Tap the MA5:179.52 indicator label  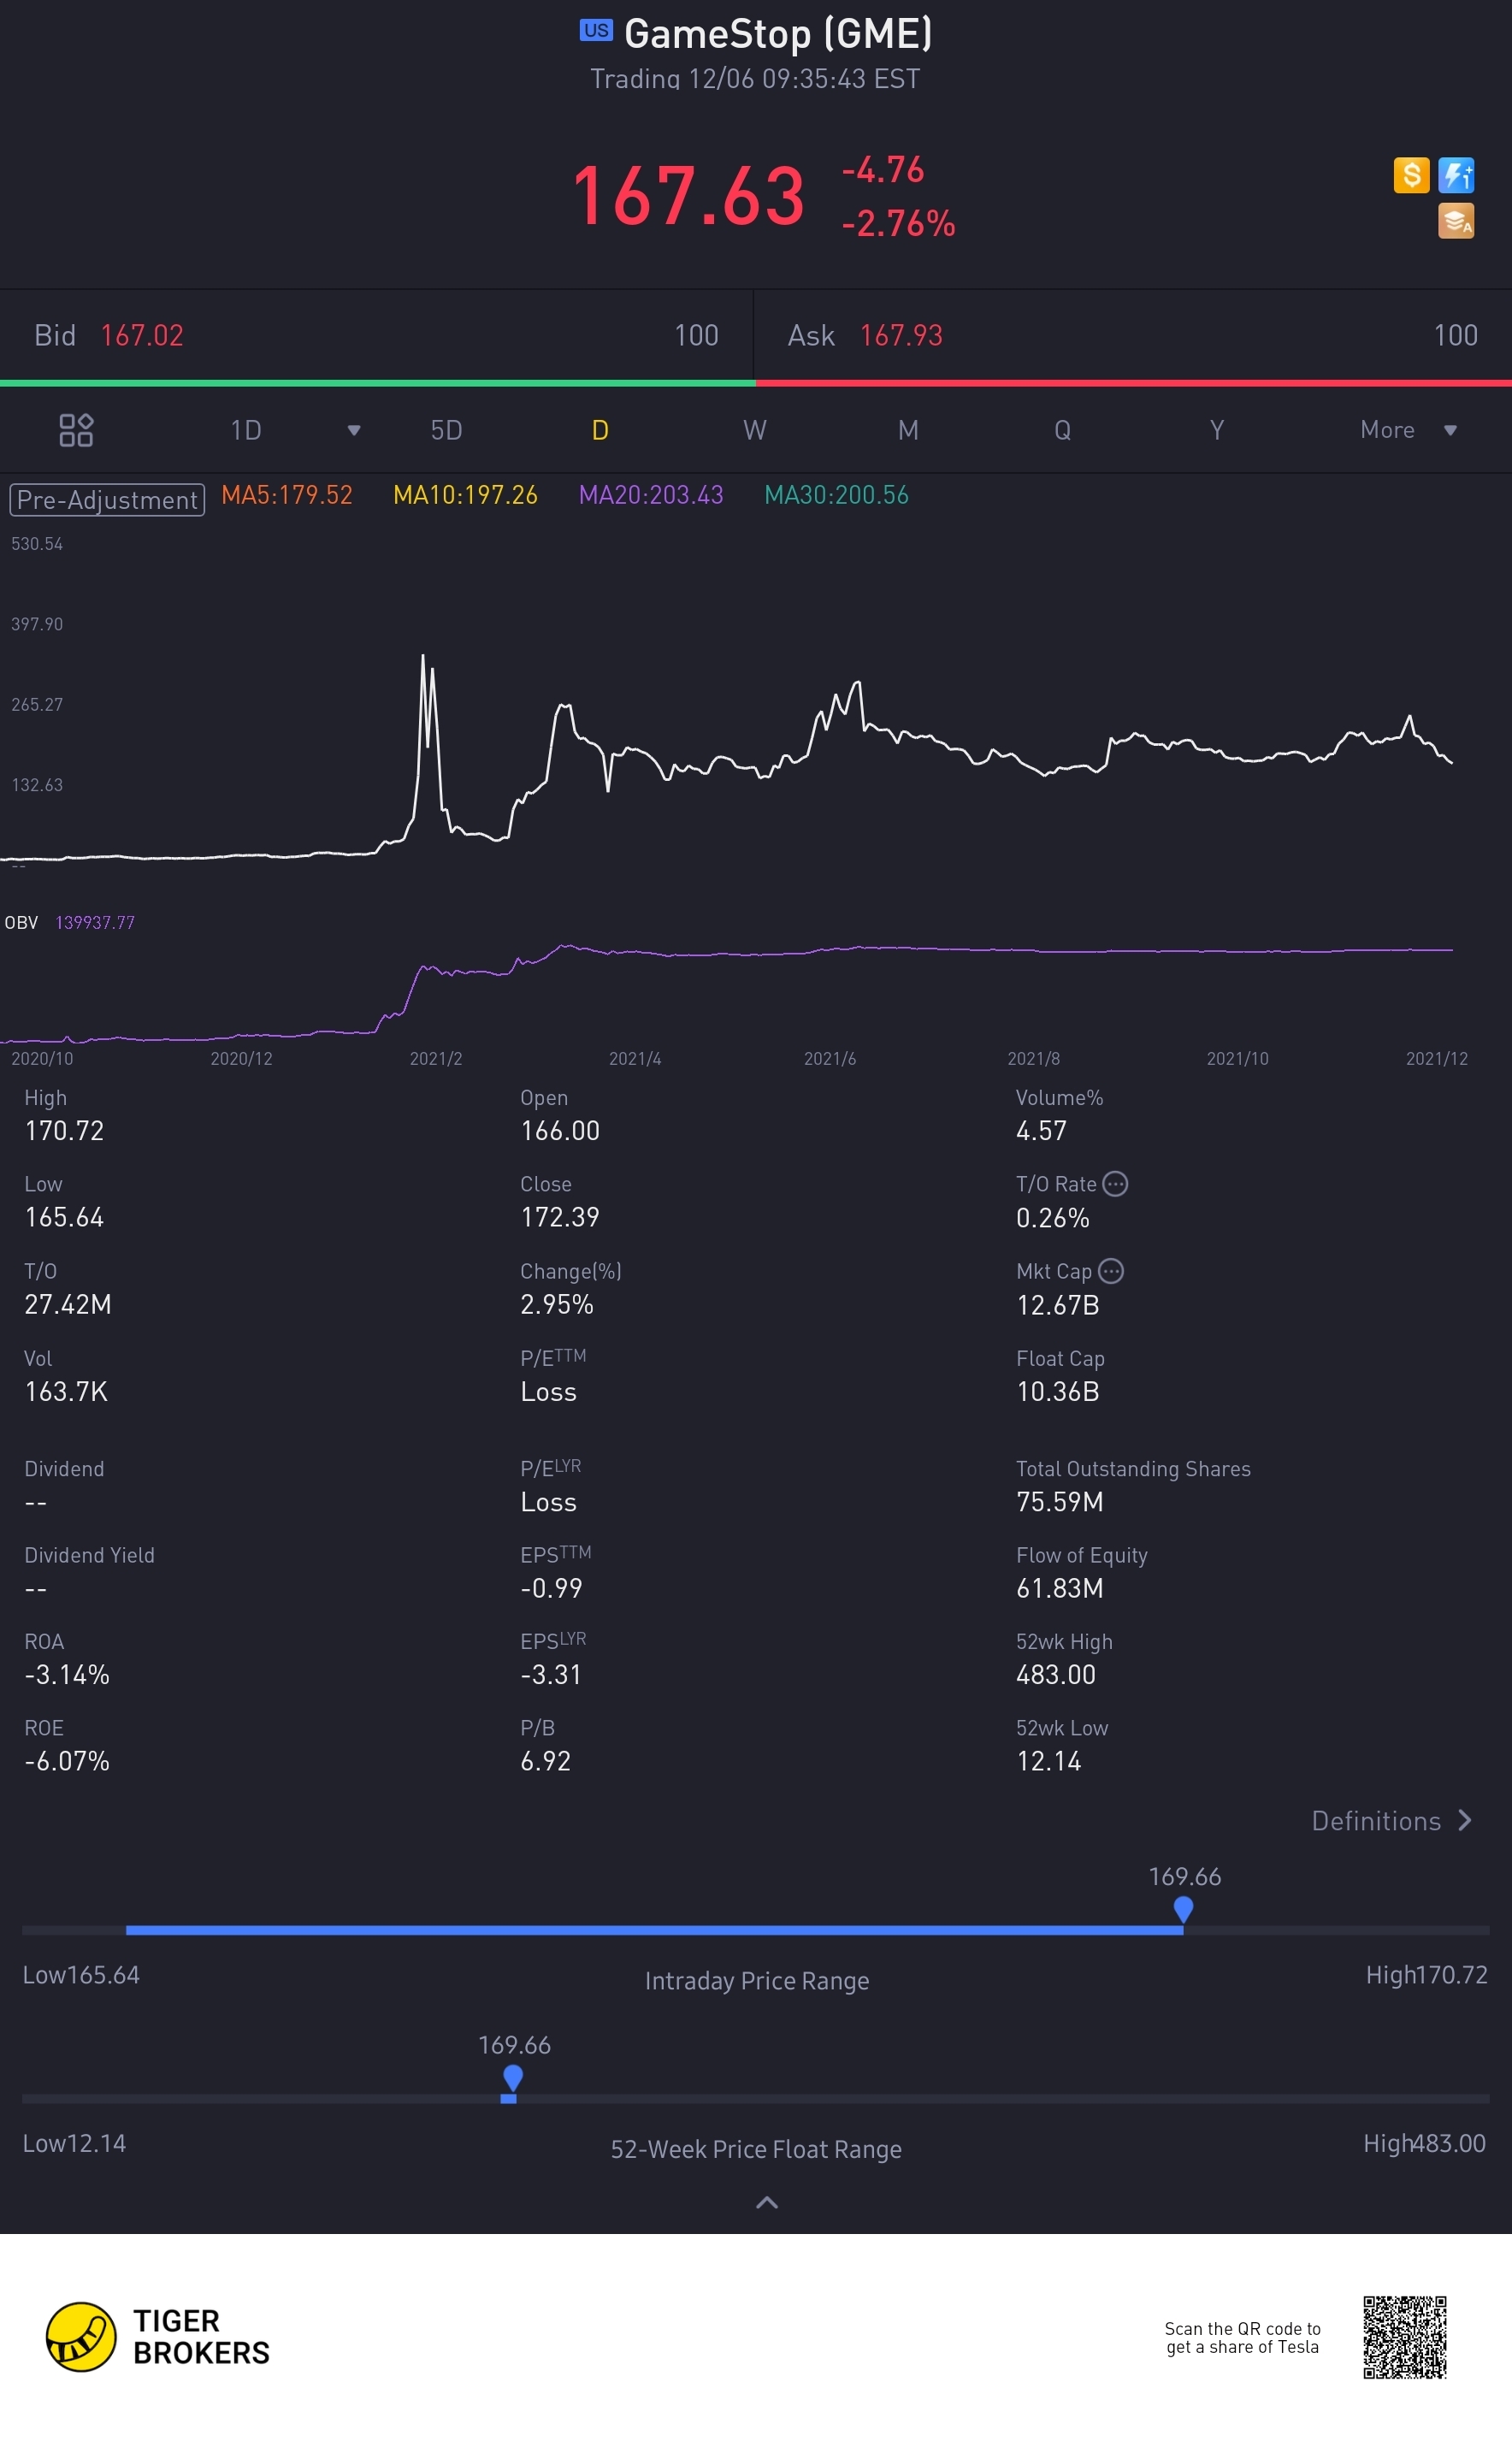287,495
